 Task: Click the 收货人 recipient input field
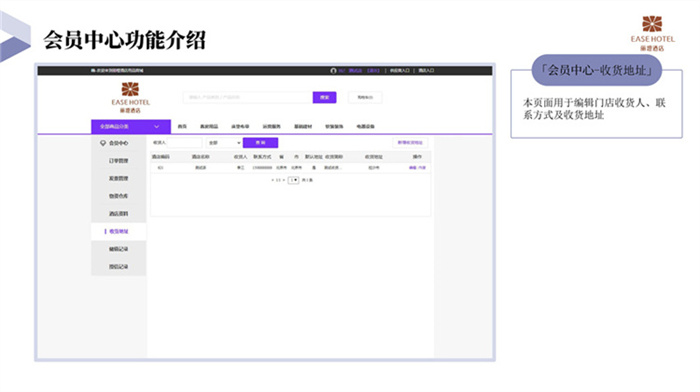point(184,143)
